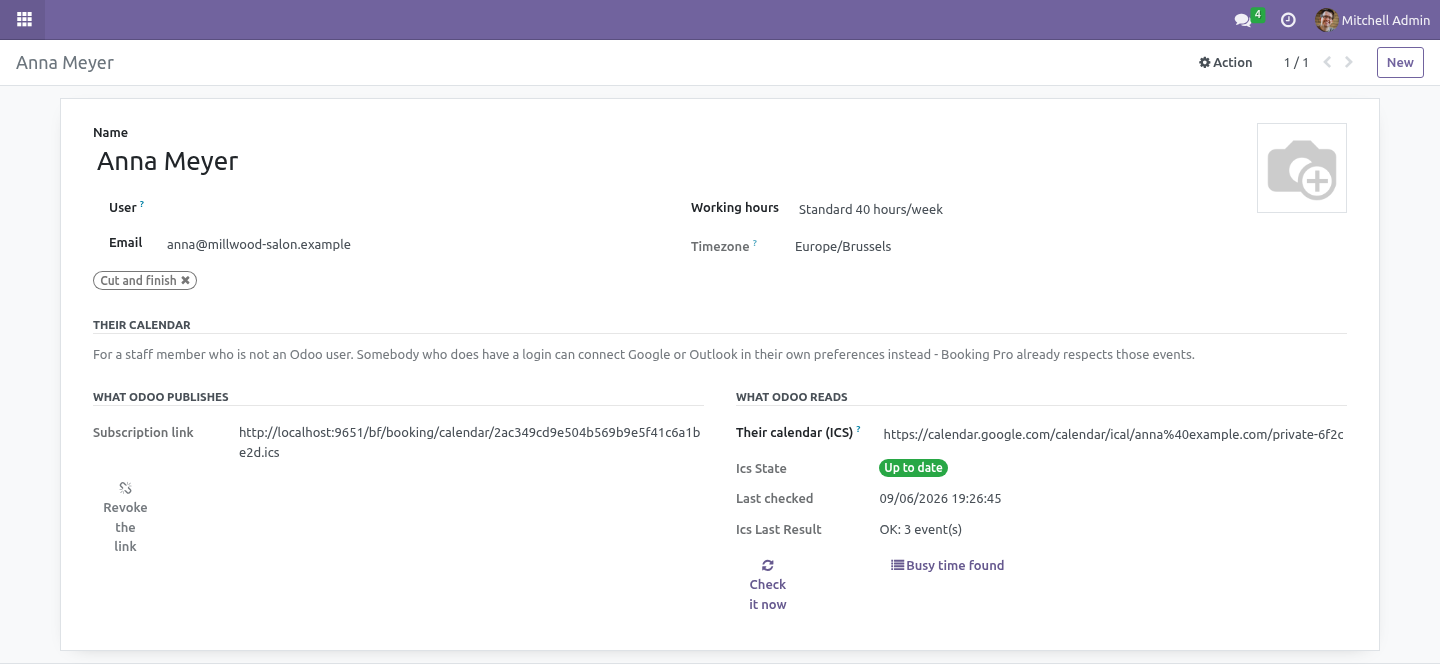The width and height of the screenshot is (1440, 667).
Task: Open the apps grid menu icon
Action: point(24,19)
